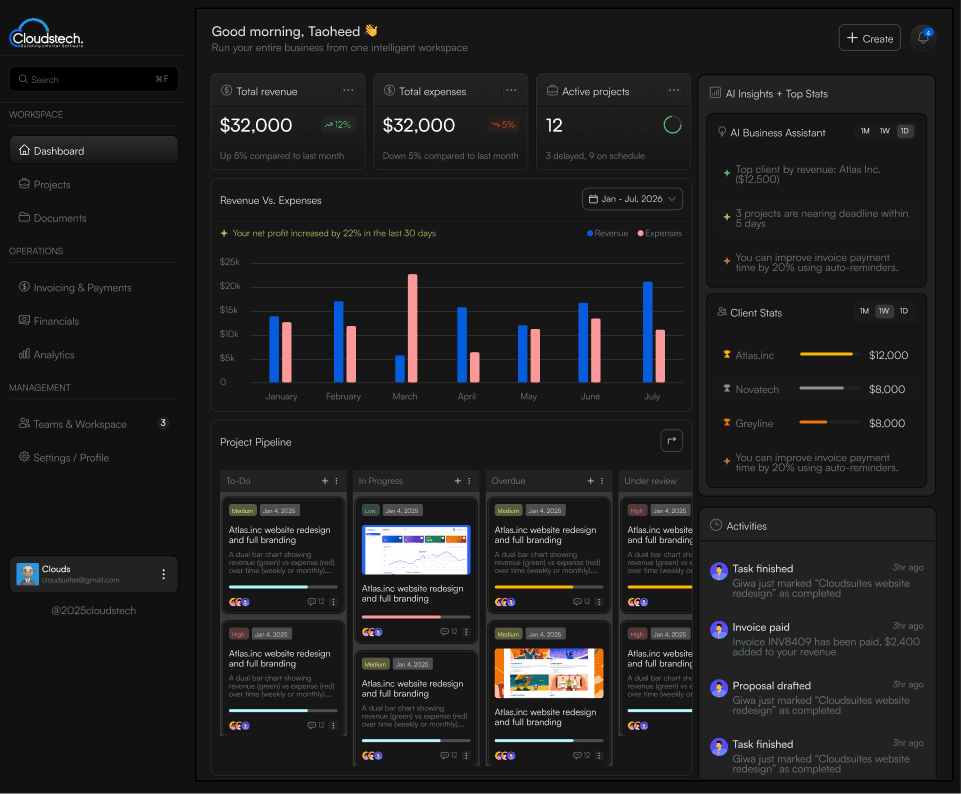Open Clouds account menu three dots
The height and width of the screenshot is (794, 961).
pyautogui.click(x=163, y=574)
